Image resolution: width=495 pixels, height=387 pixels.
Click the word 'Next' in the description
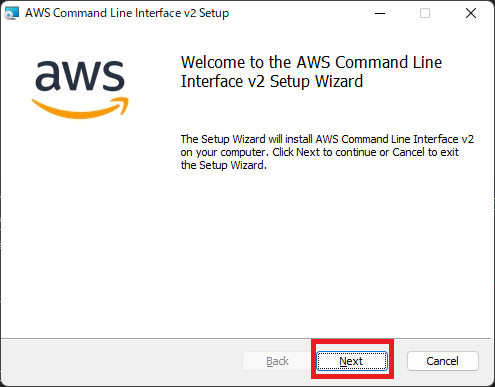(308, 152)
